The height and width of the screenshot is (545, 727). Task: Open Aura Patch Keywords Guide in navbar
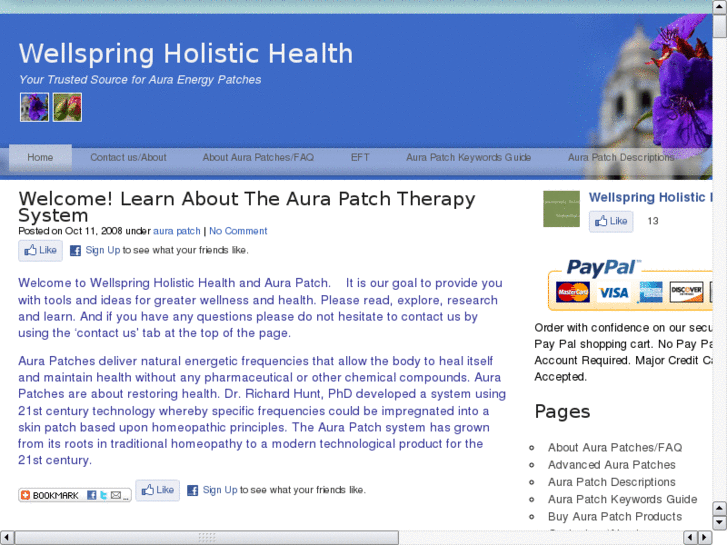(469, 158)
